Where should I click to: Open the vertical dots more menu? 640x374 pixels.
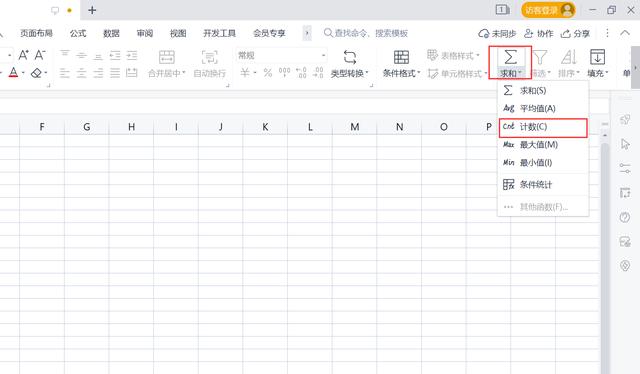pyautogui.click(x=607, y=33)
